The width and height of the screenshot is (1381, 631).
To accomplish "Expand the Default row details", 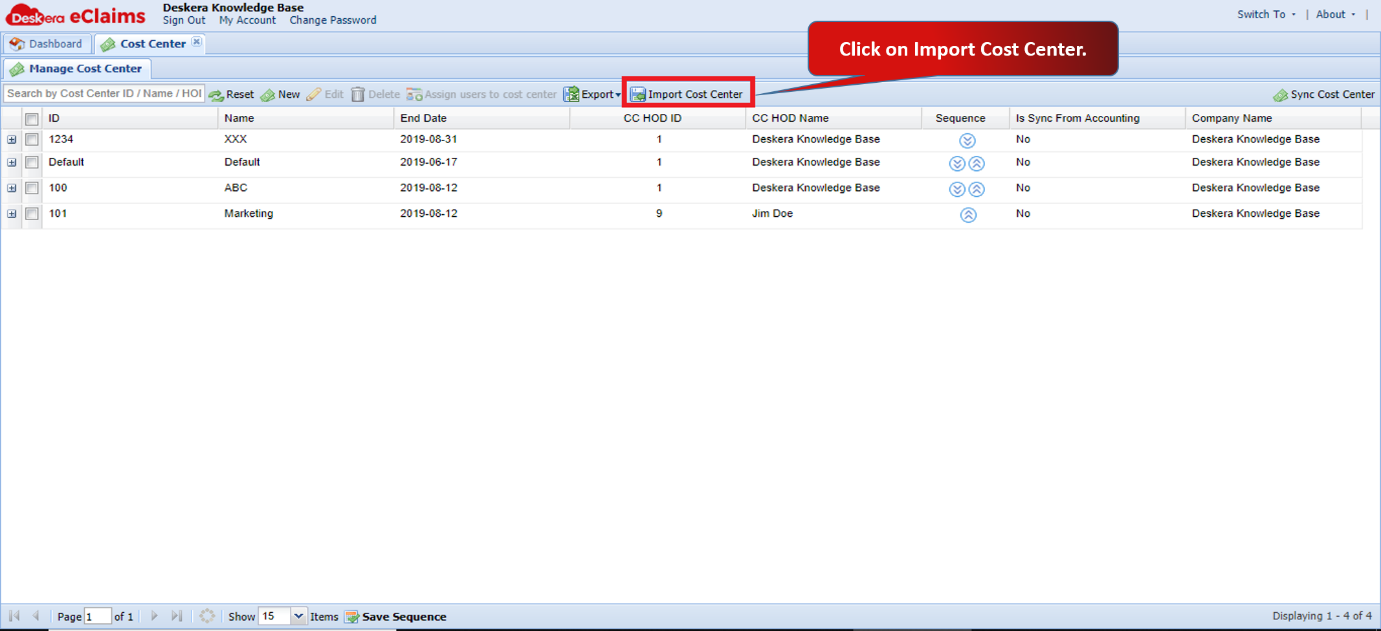I will pyautogui.click(x=12, y=162).
